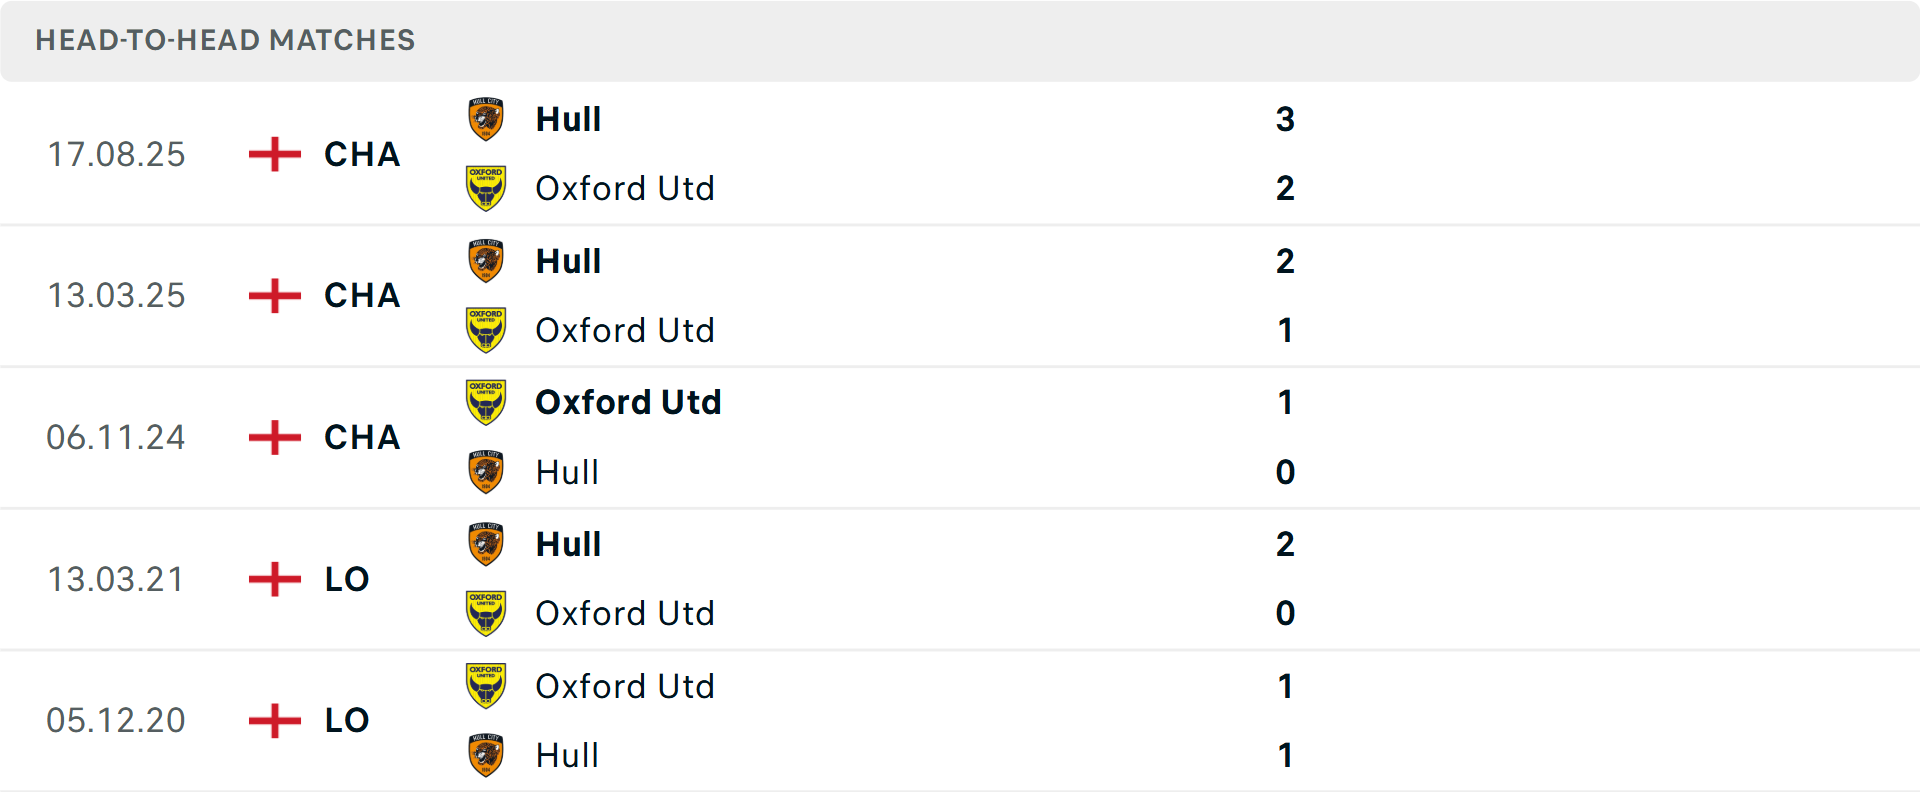Click the LO competition label on 05.12.20
This screenshot has width=1920, height=792.
tap(345, 720)
